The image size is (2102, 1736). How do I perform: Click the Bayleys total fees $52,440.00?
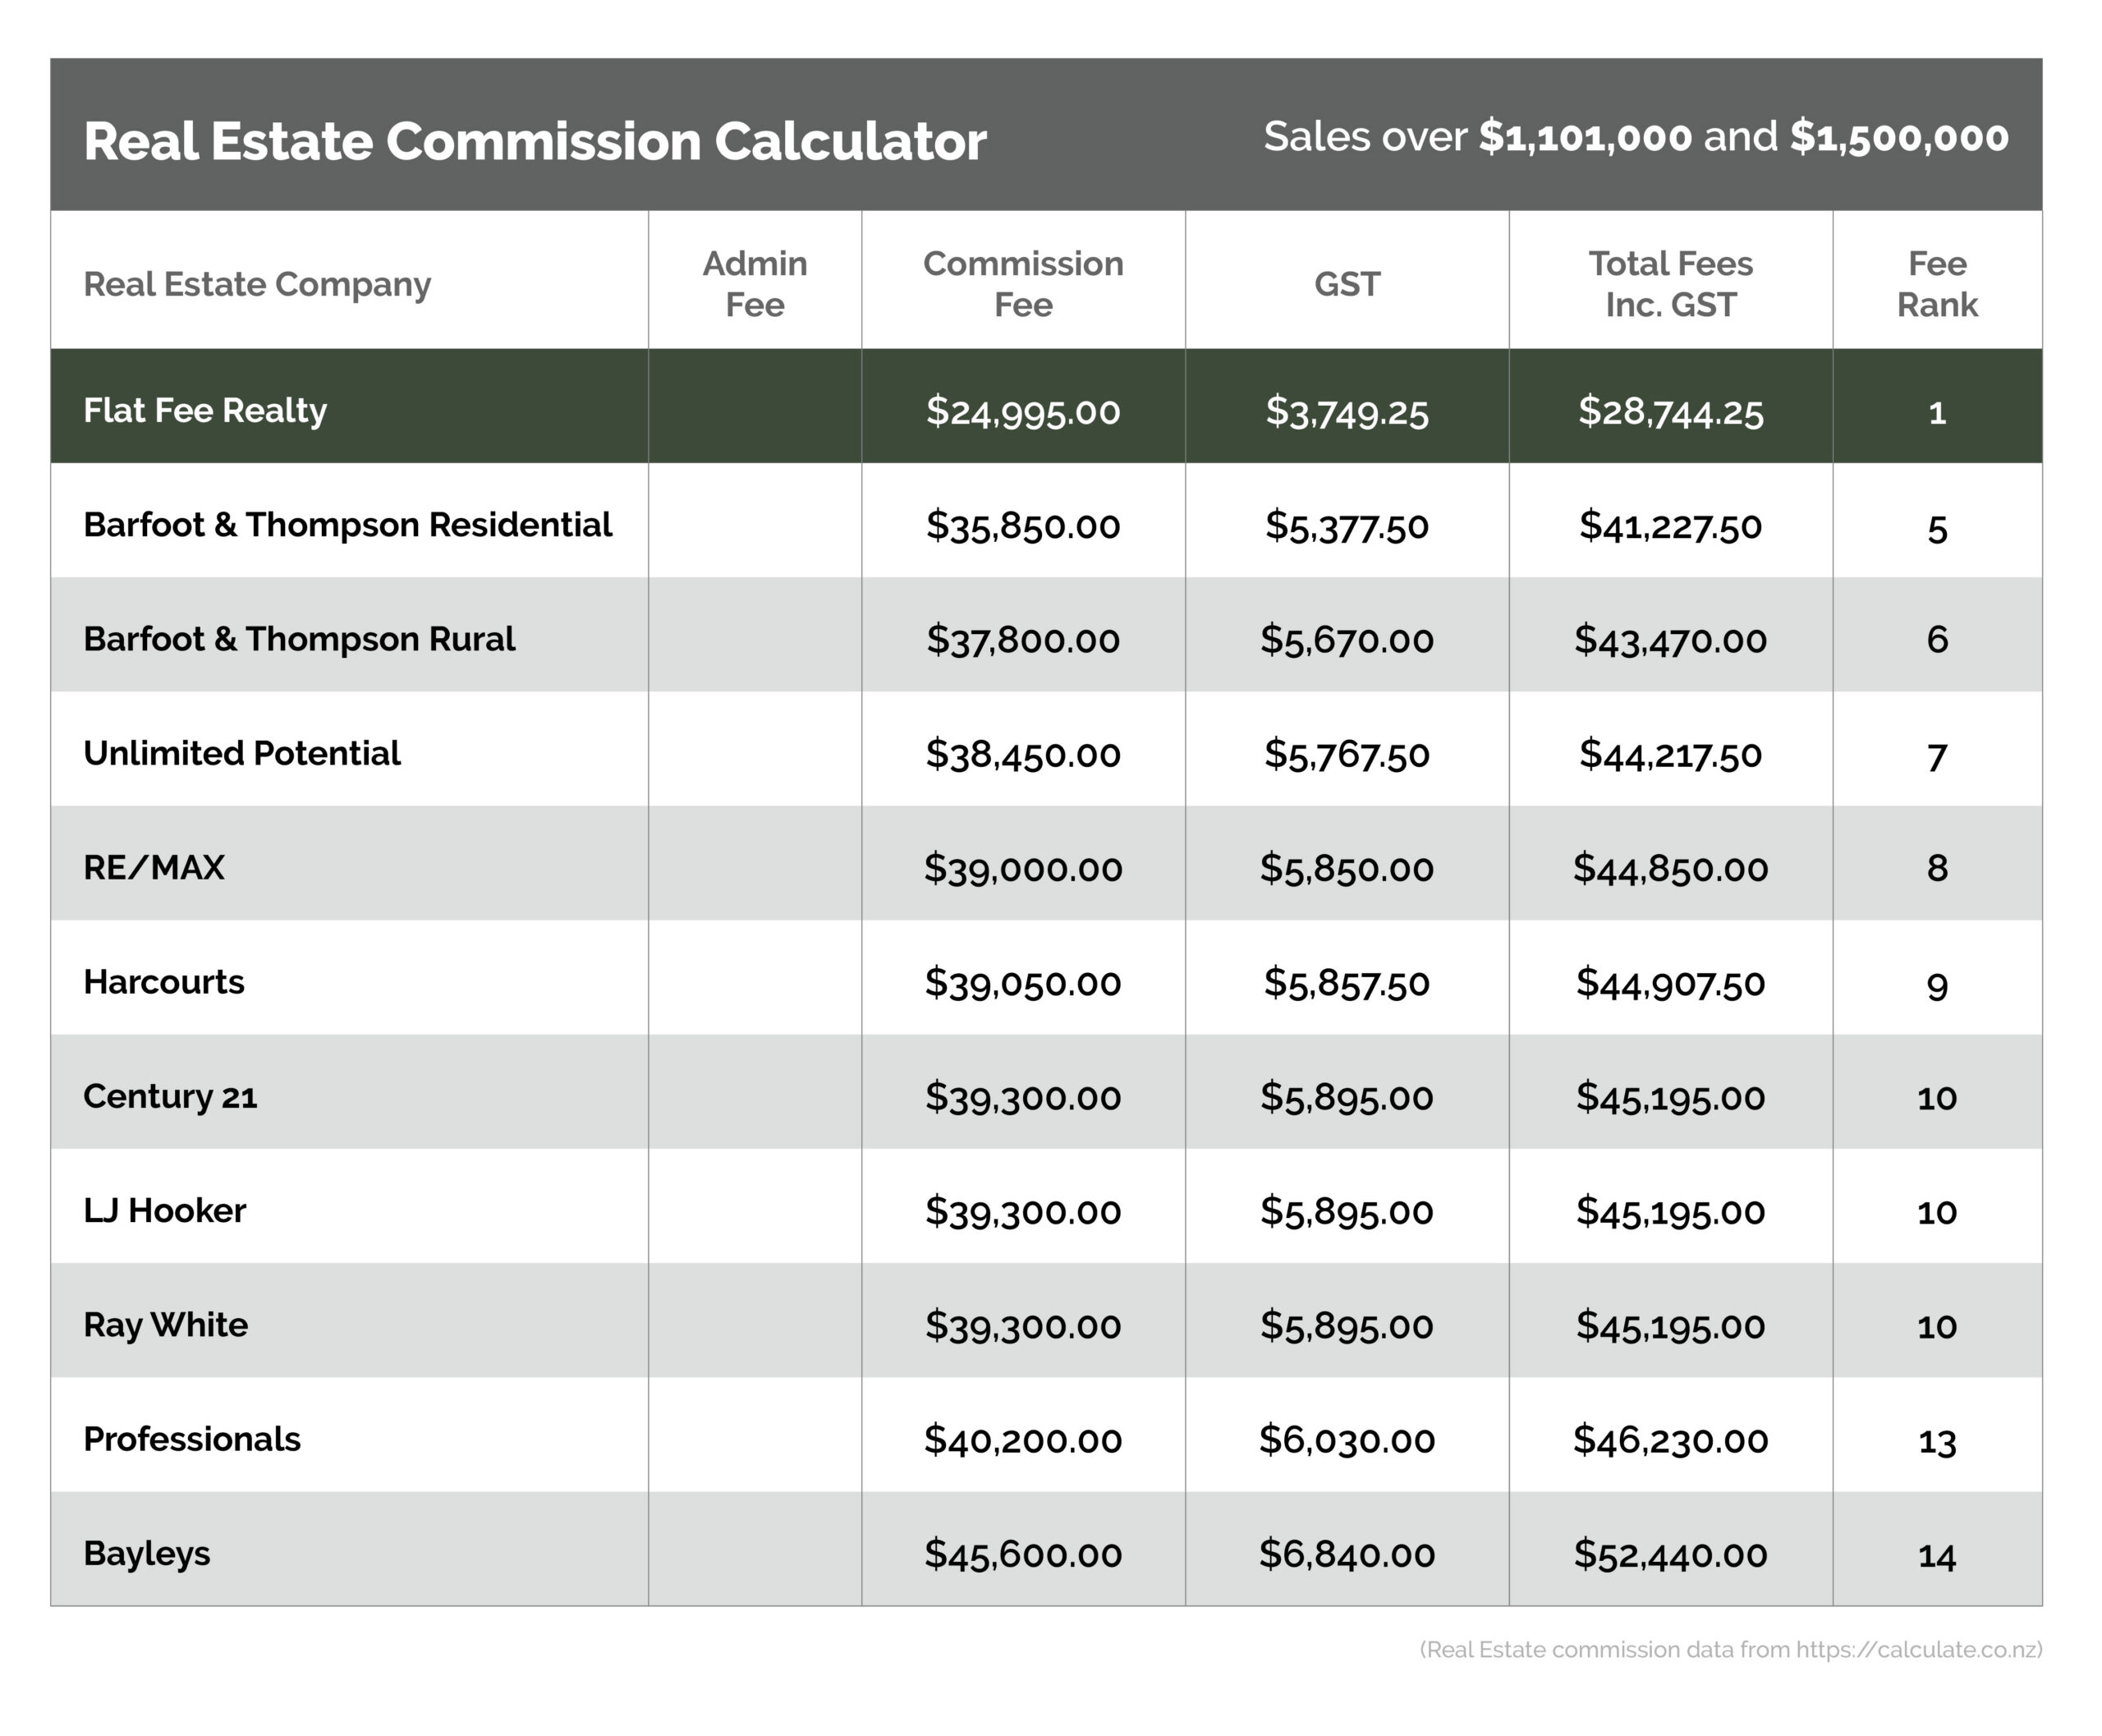pyautogui.click(x=1670, y=1554)
